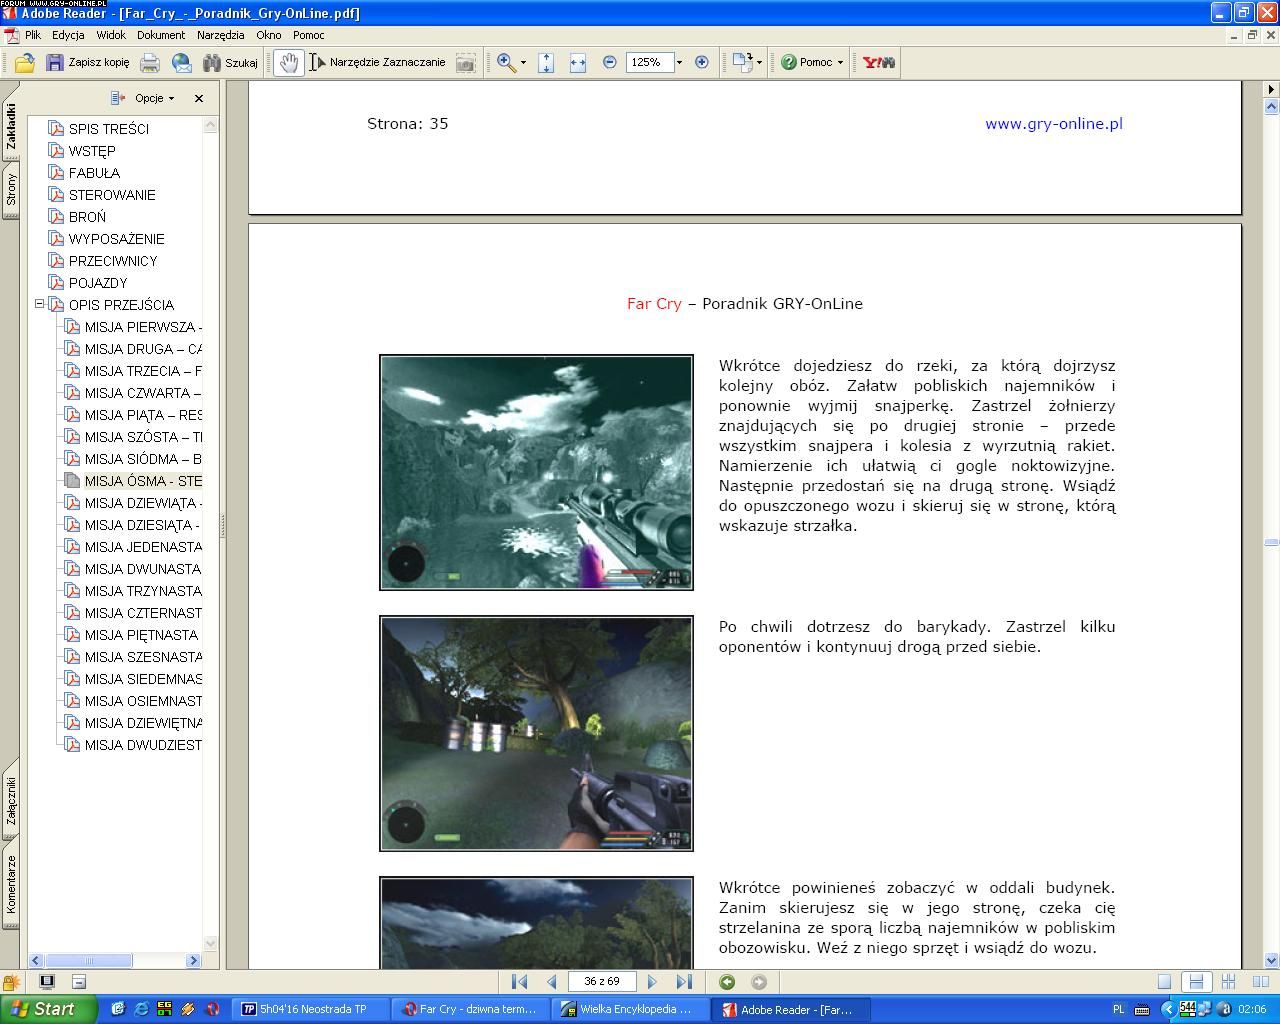The image size is (1280, 1024).
Task: Jump to MISJA DWUNASTA bookmark
Action: (x=143, y=569)
